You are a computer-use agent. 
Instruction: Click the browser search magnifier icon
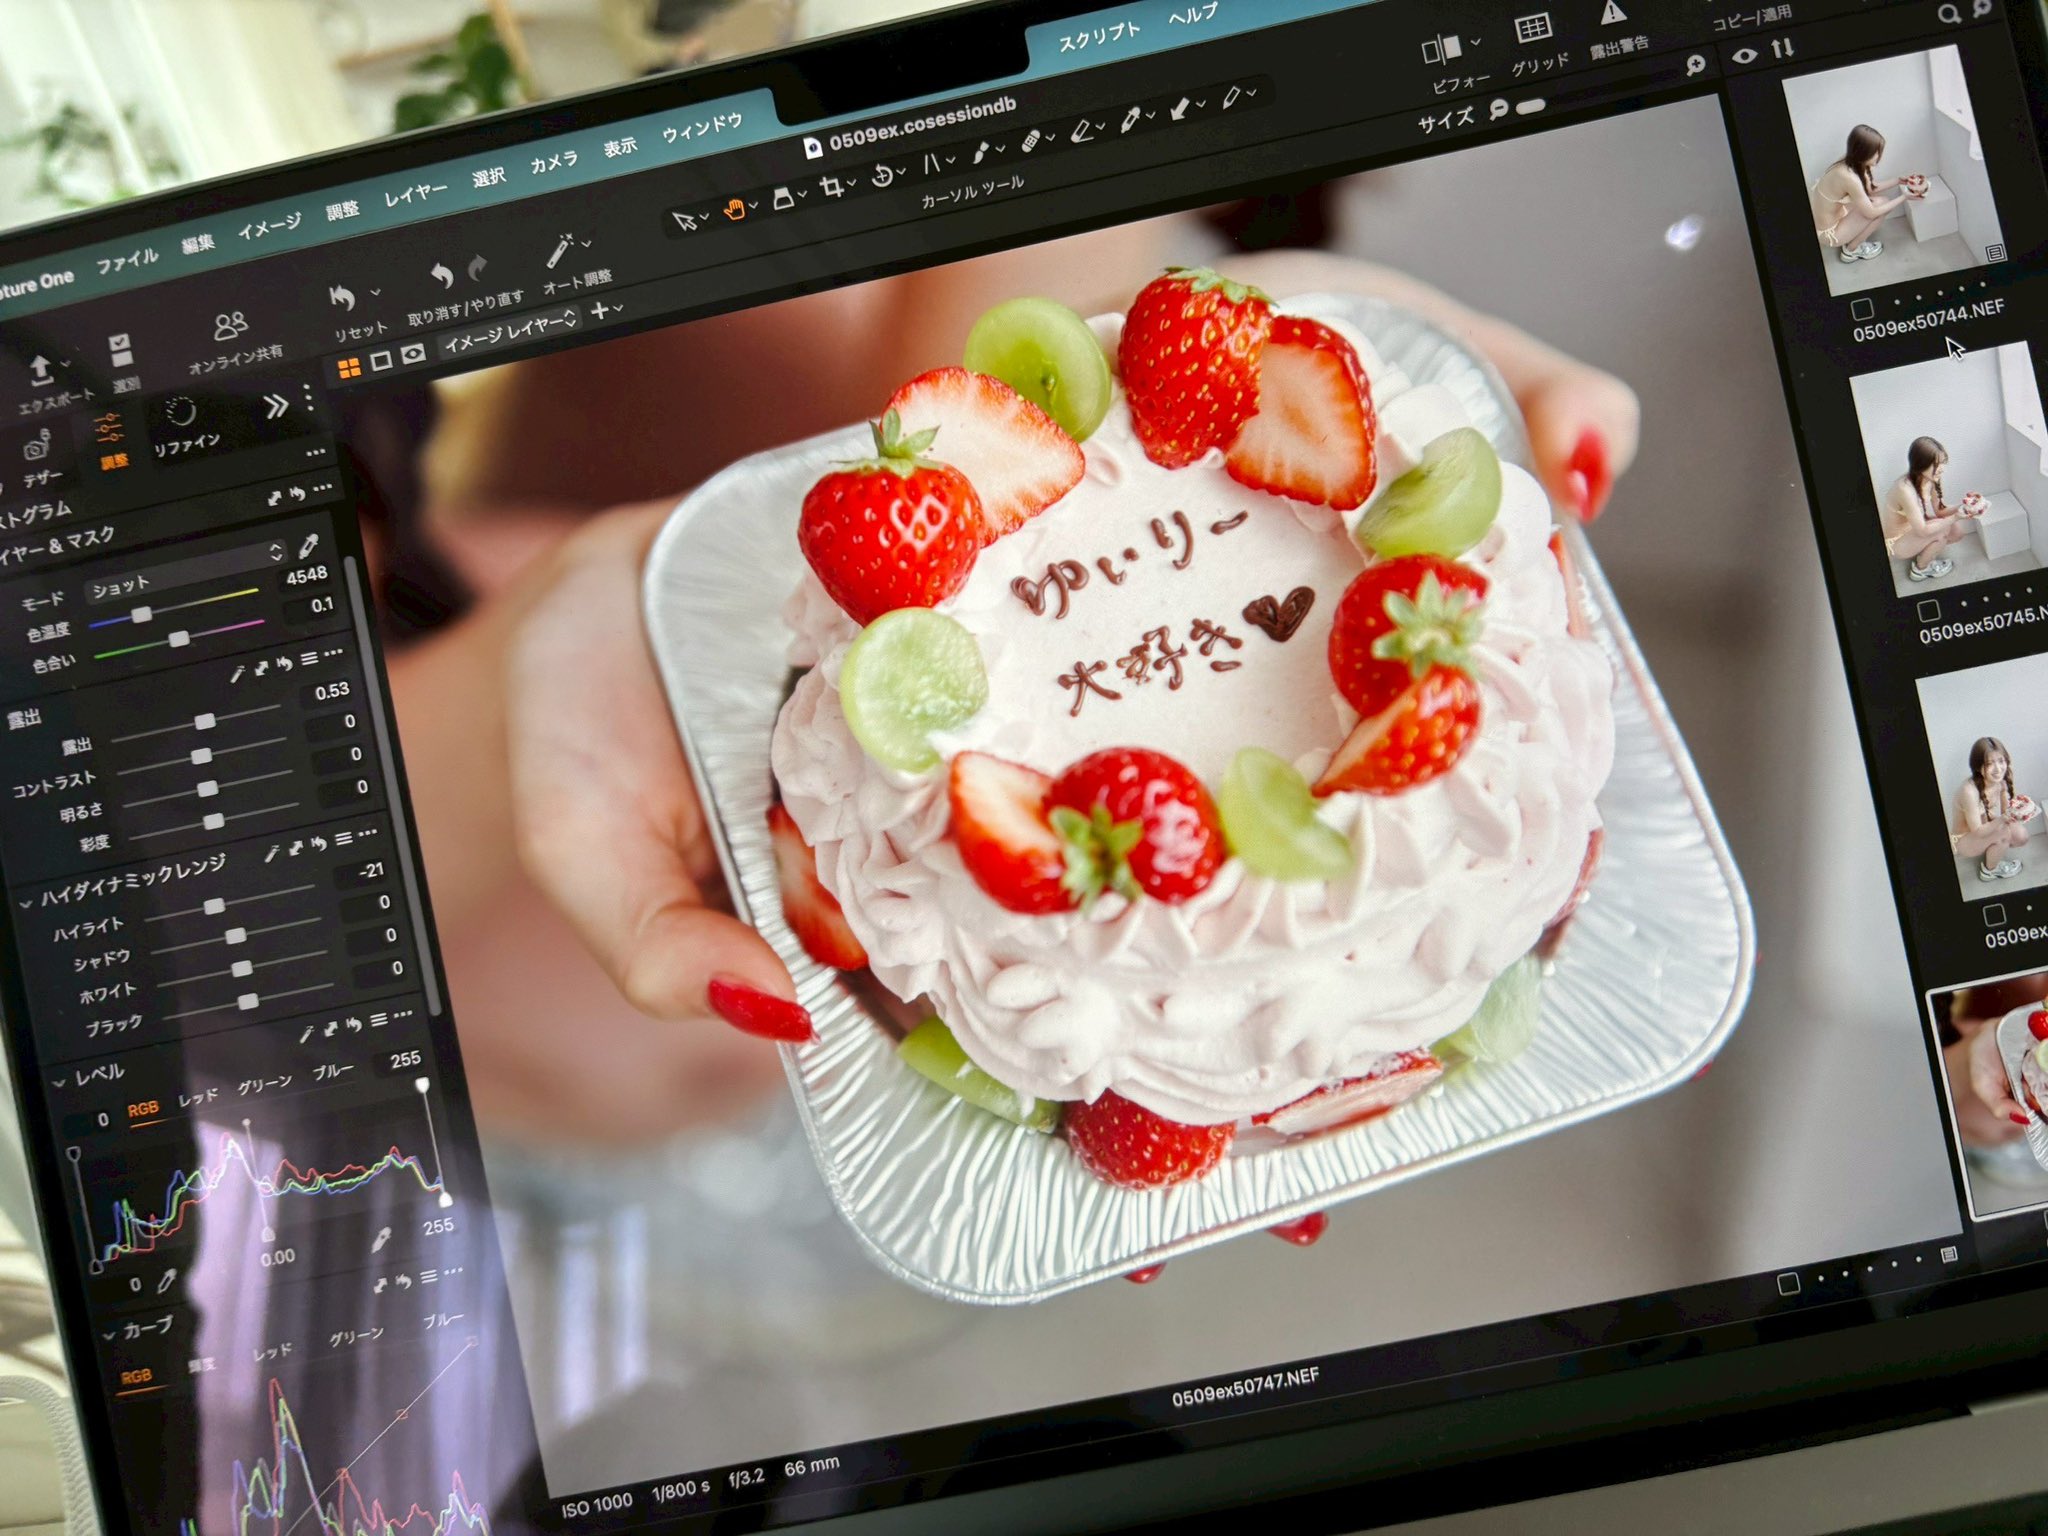point(1948,14)
